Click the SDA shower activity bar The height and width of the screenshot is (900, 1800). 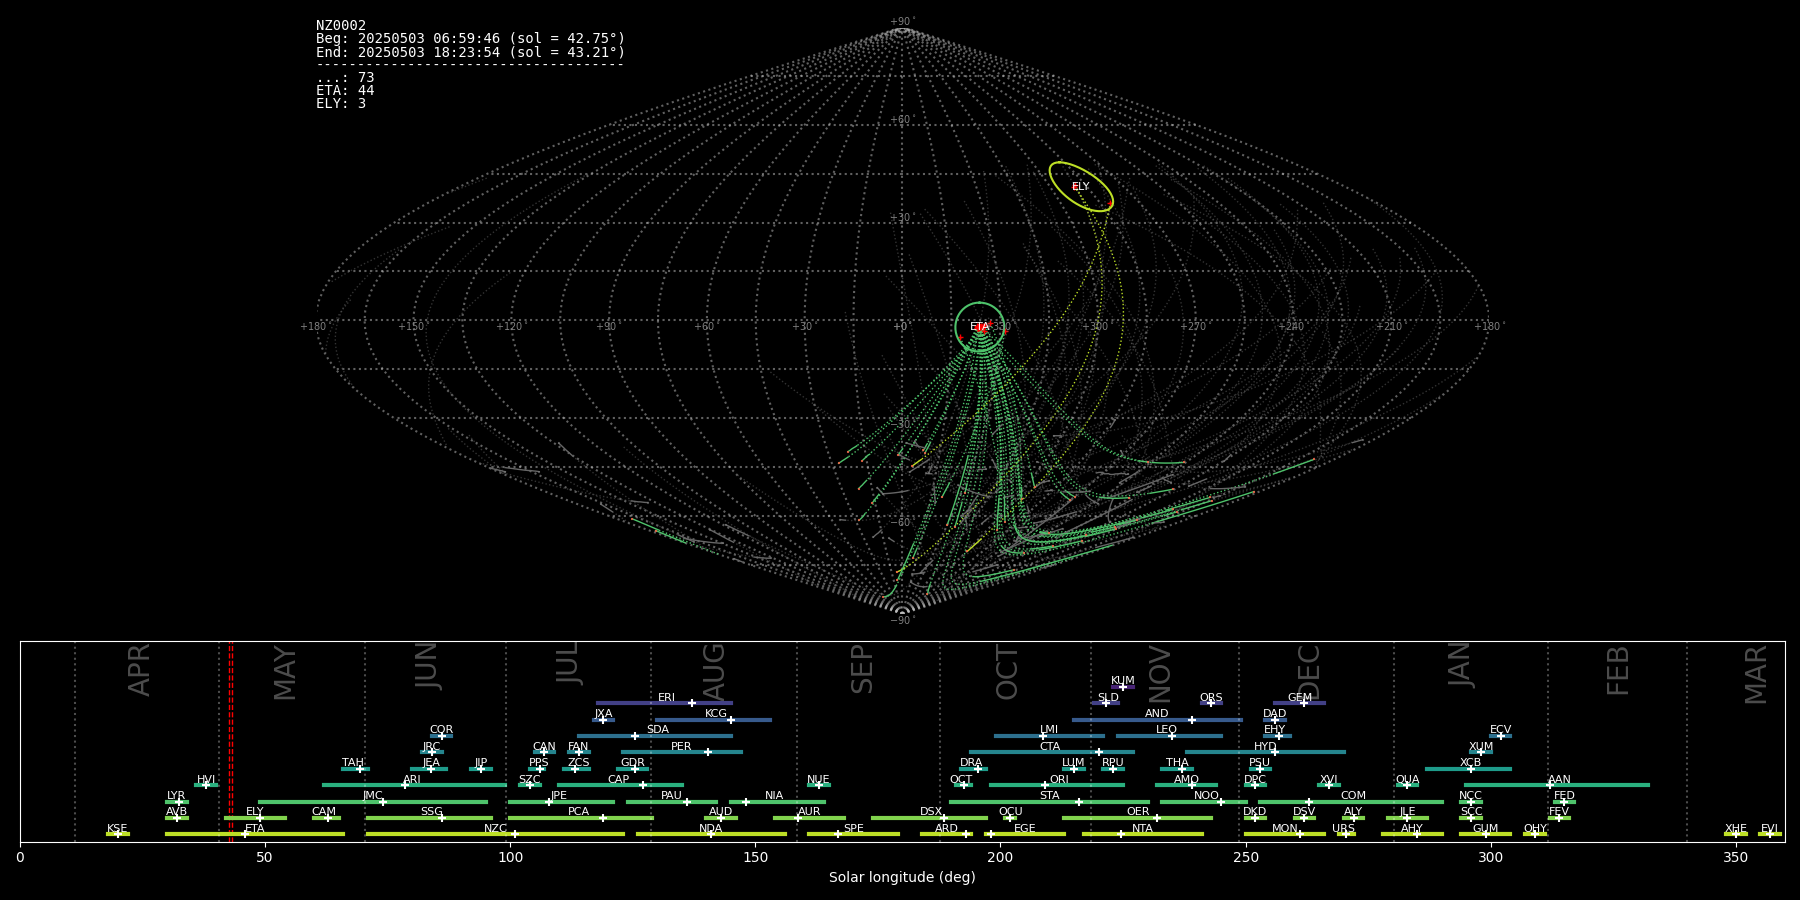pos(655,736)
